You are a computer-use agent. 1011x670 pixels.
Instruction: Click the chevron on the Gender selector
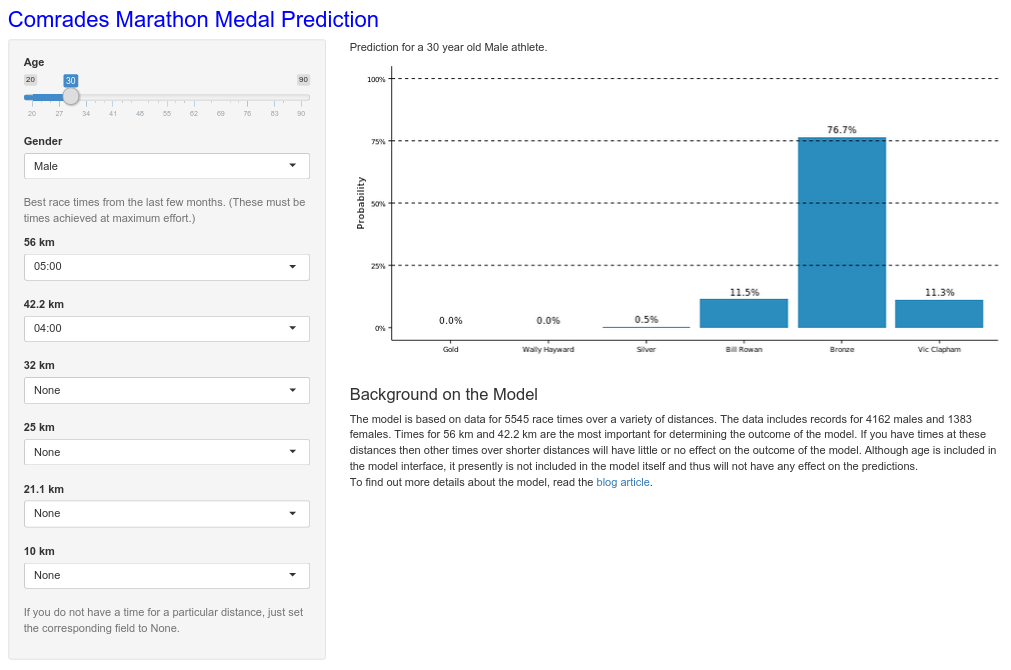pyautogui.click(x=293, y=166)
